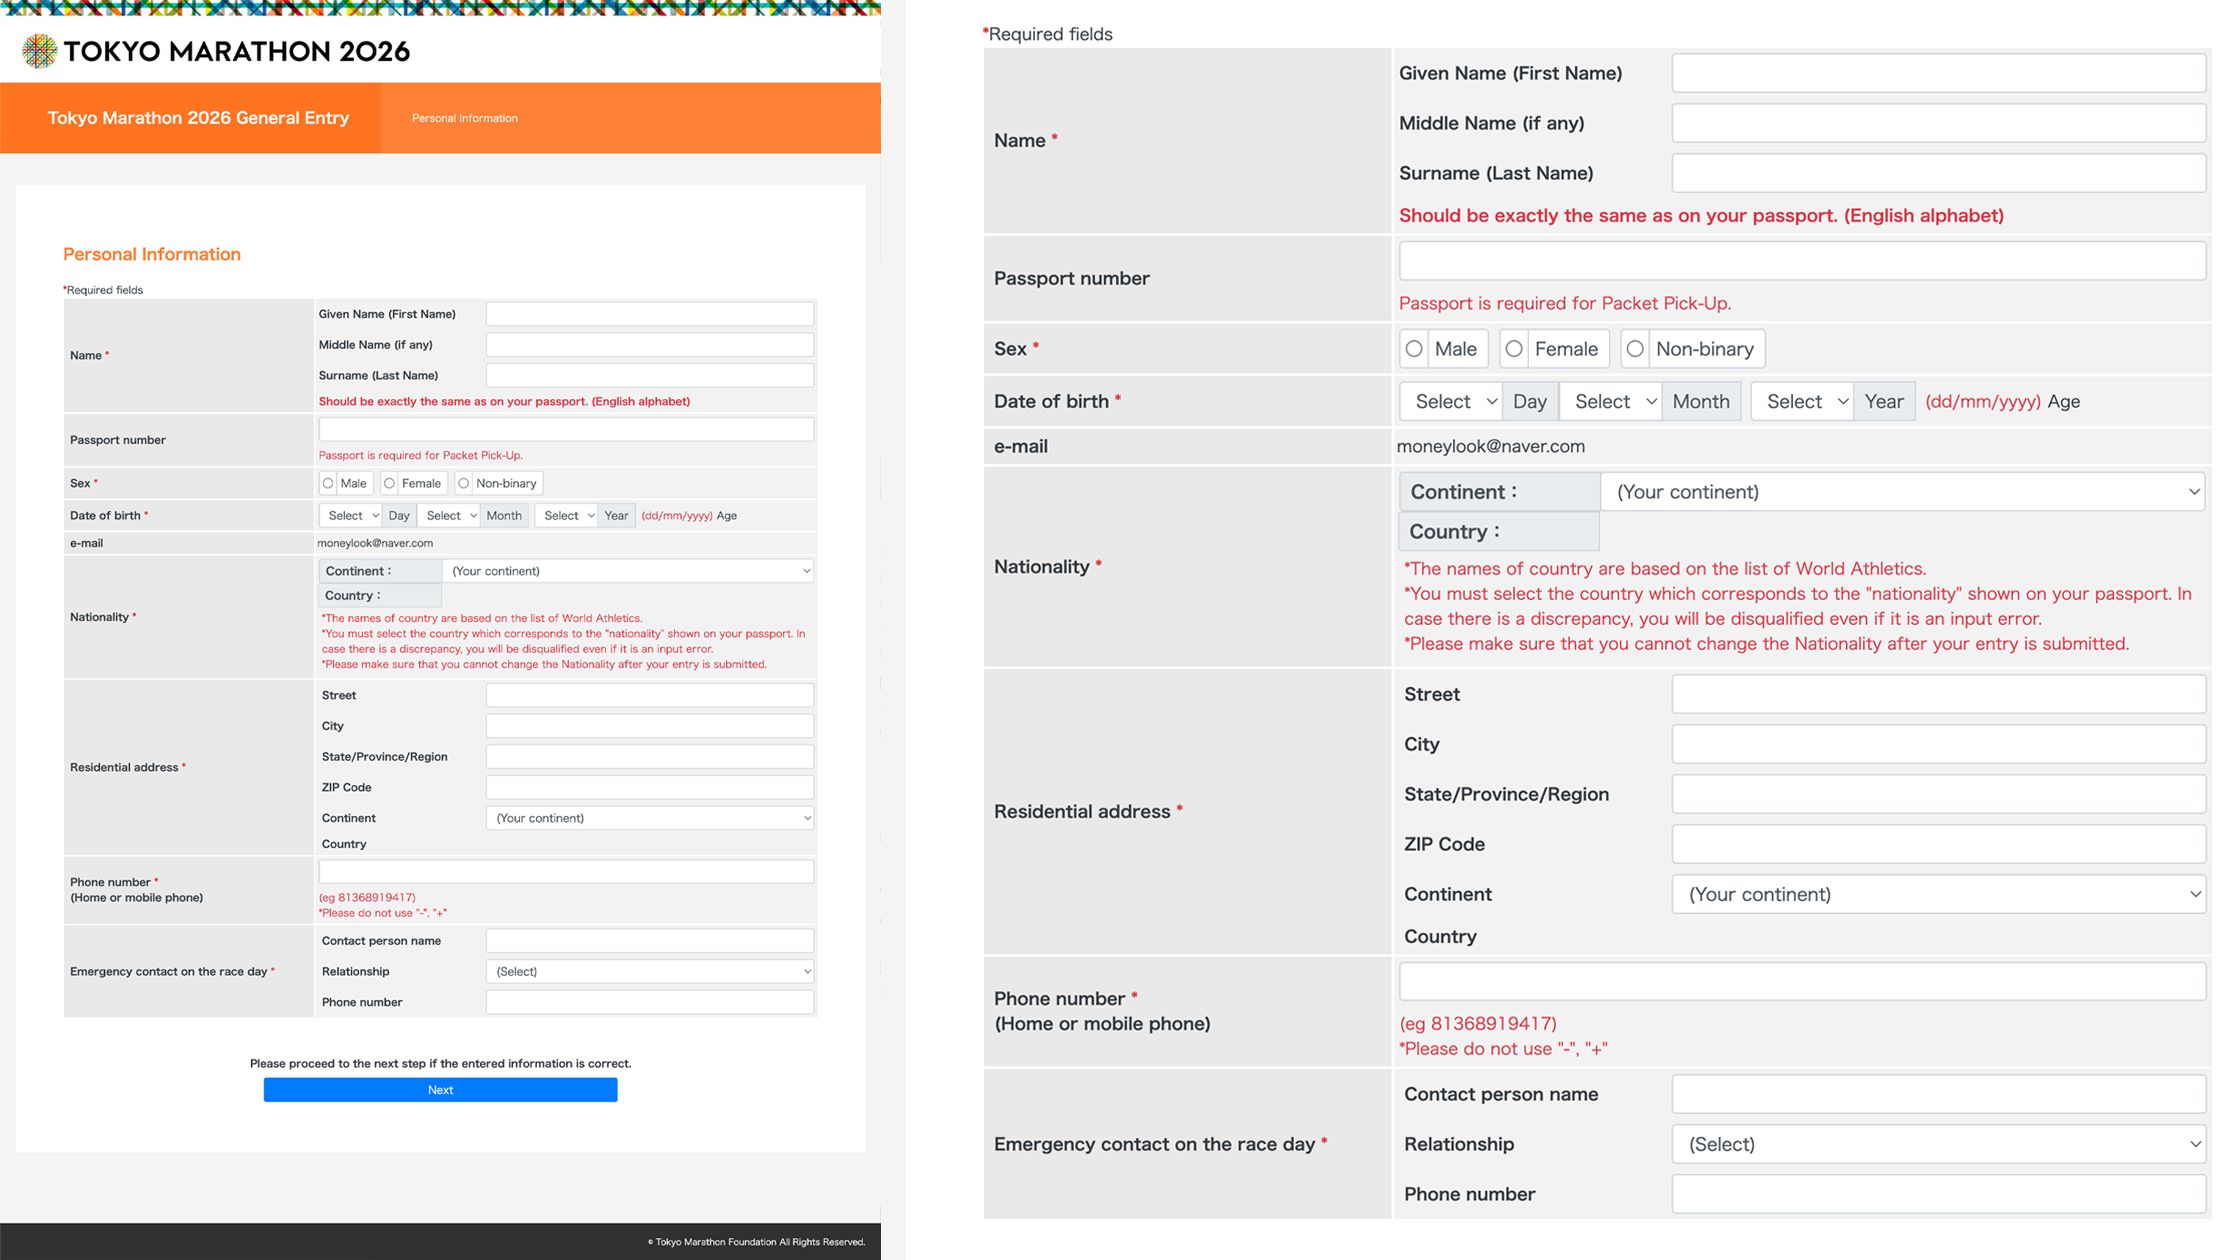The height and width of the screenshot is (1260, 2240).
Task: Open the Month select dropdown in enlarged form
Action: (x=1610, y=402)
